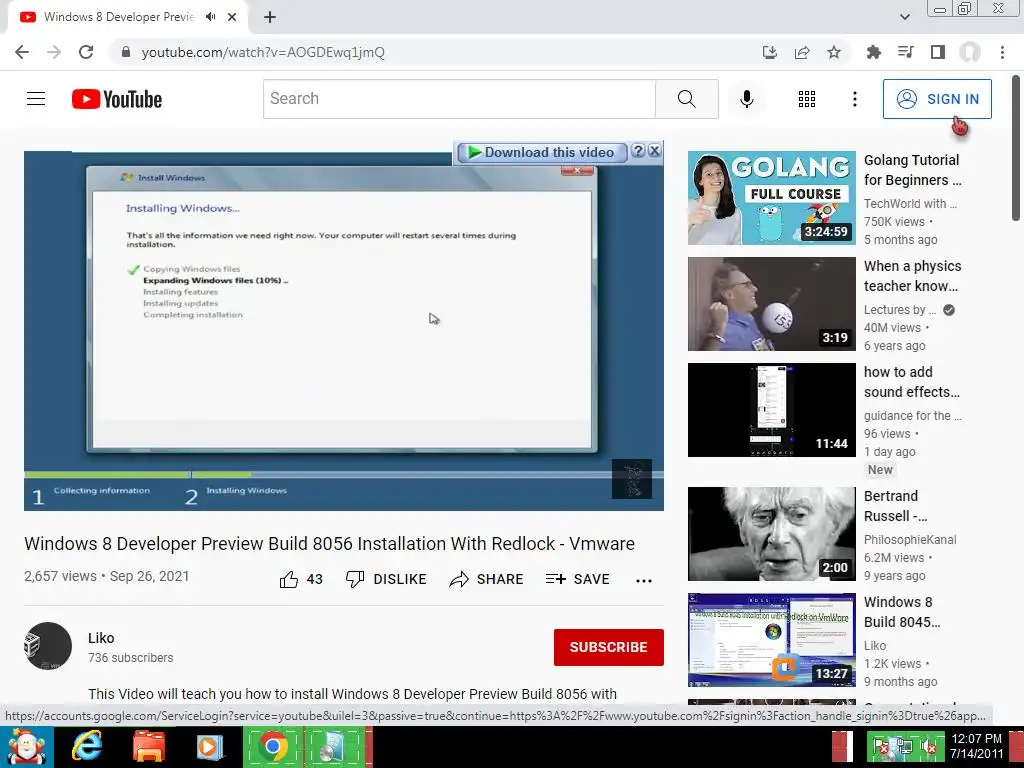Click the red SUBSCRIBE button
Image resolution: width=1024 pixels, height=768 pixels.
tap(609, 647)
